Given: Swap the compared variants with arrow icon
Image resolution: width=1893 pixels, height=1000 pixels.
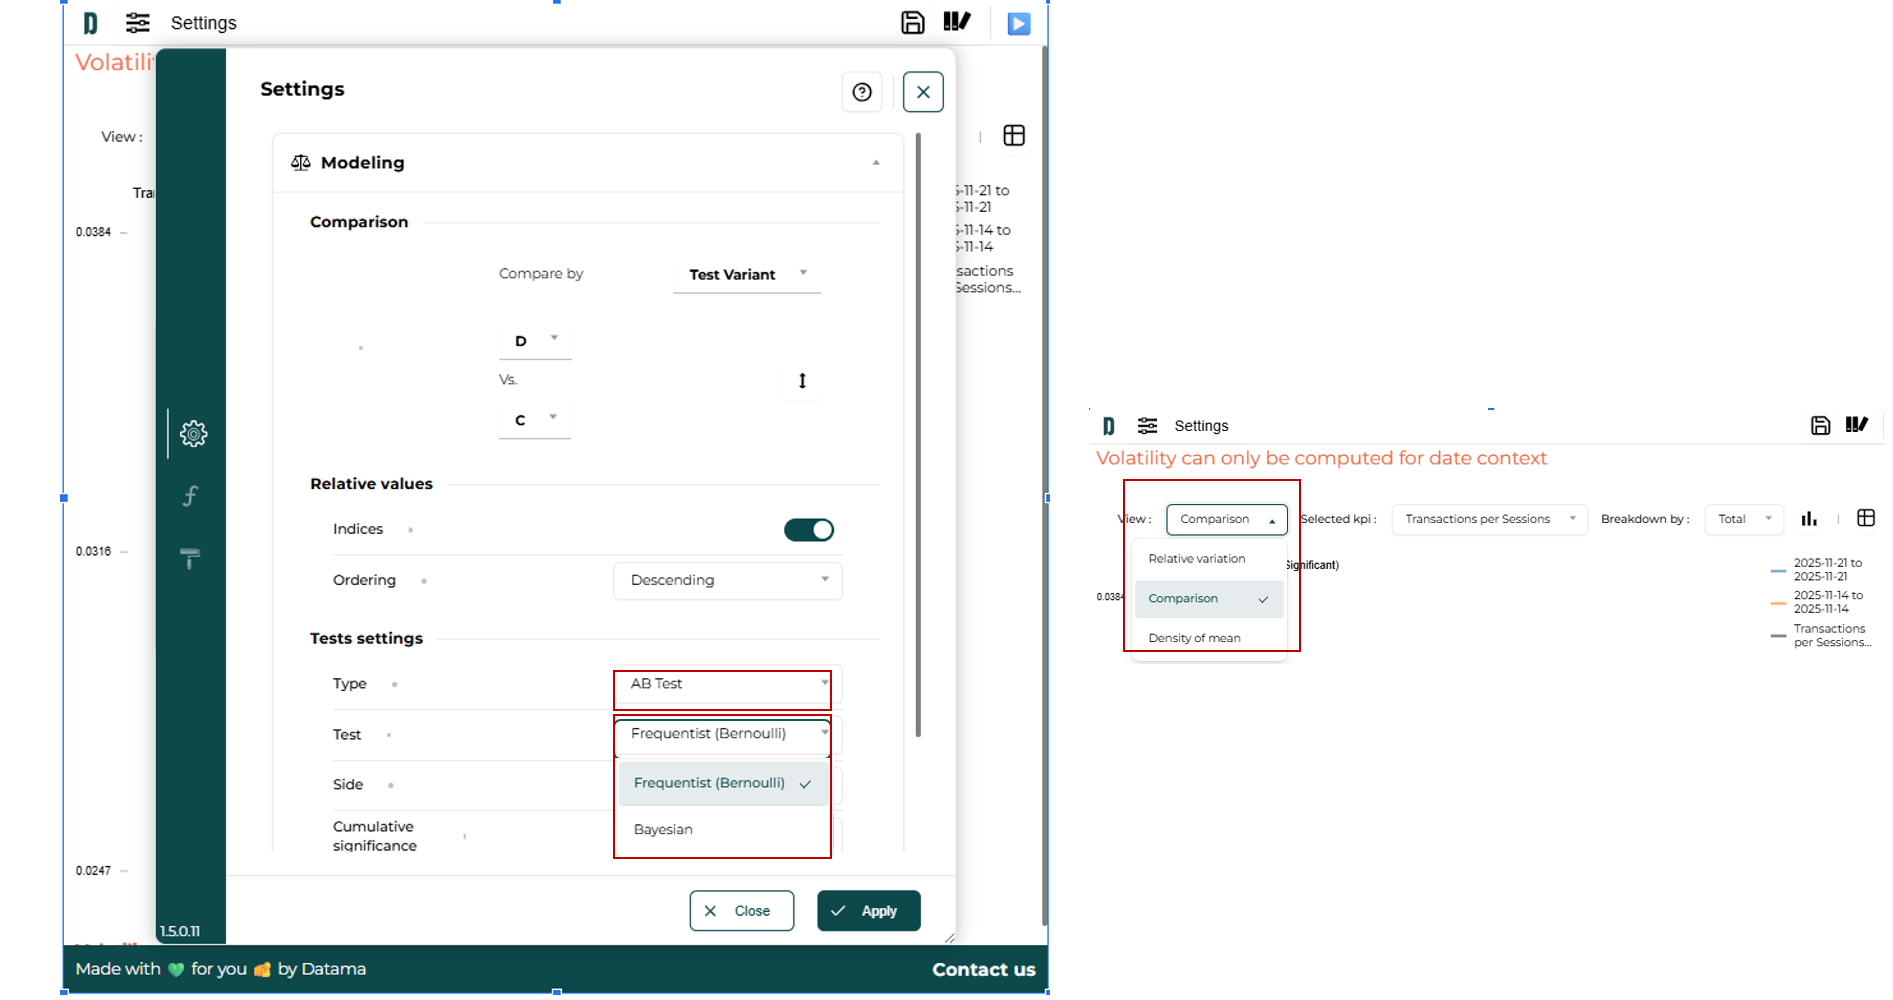Looking at the screenshot, I should [802, 381].
